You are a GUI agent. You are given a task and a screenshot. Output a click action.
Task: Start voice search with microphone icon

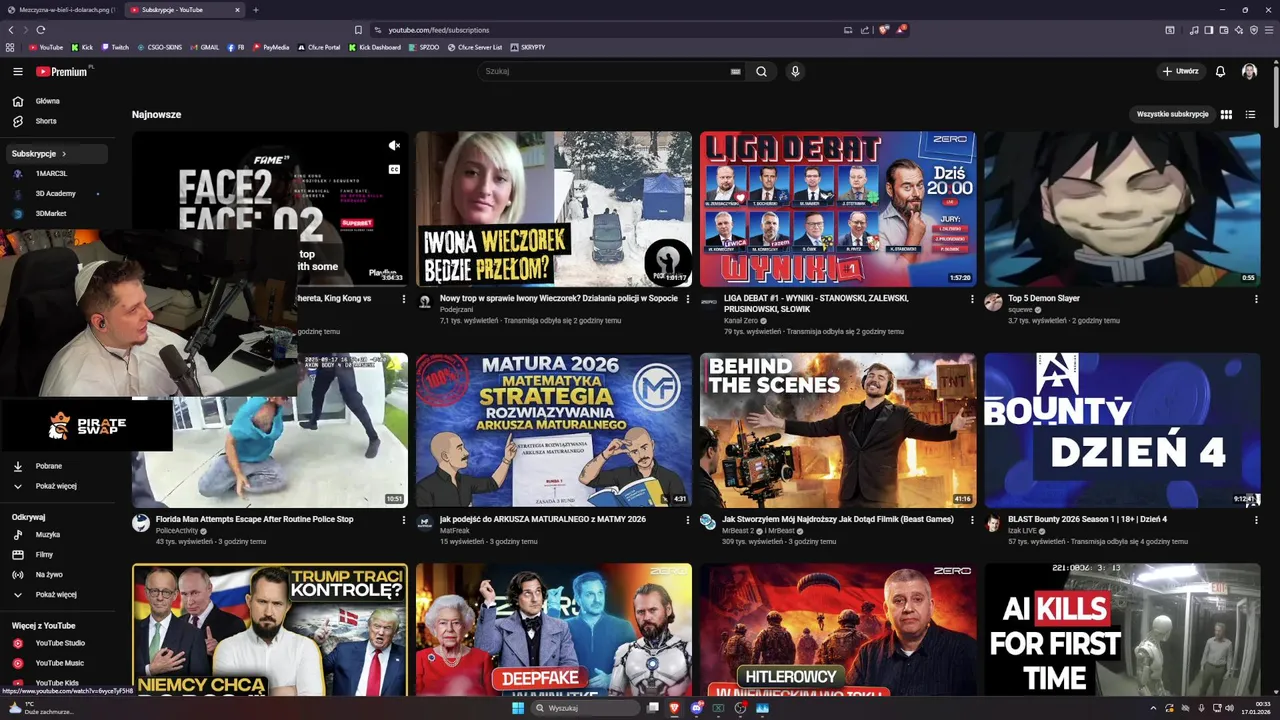point(795,71)
